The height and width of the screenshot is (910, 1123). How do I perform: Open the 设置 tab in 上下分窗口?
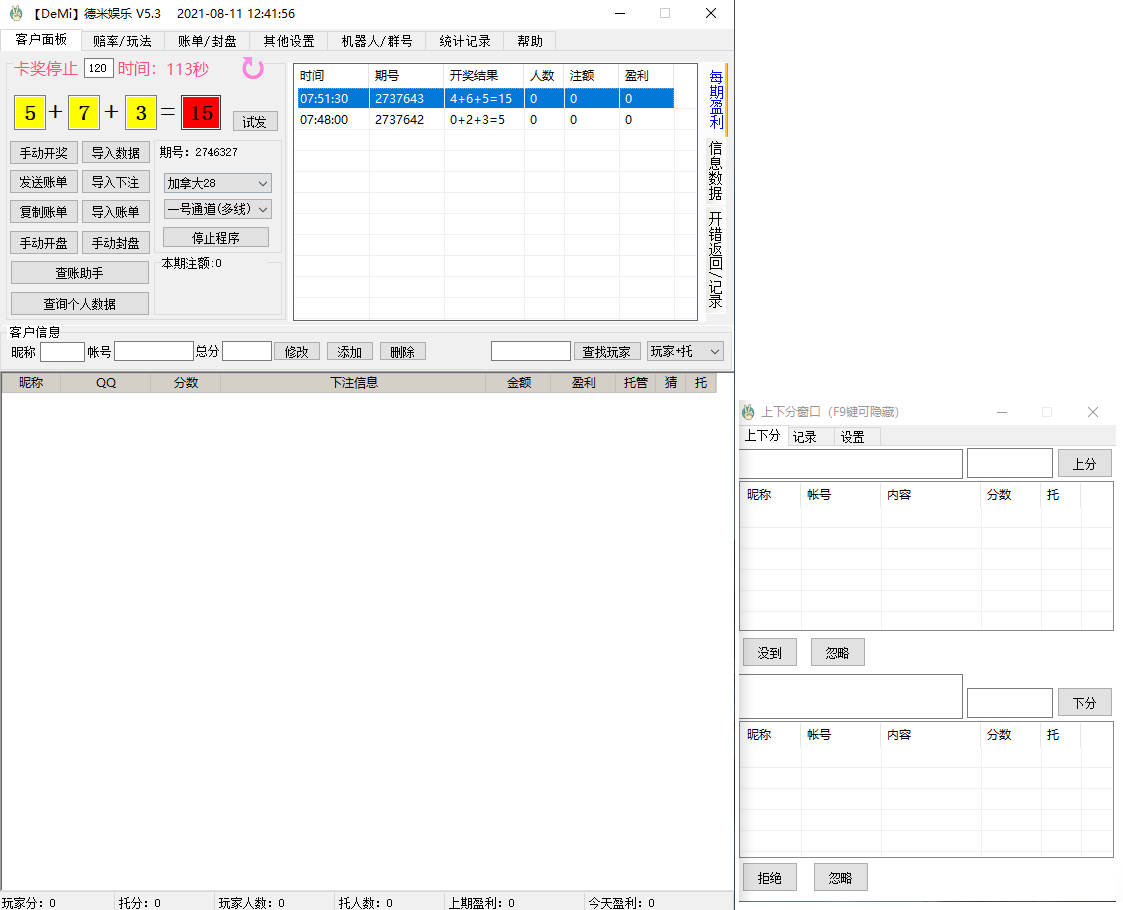pos(855,436)
